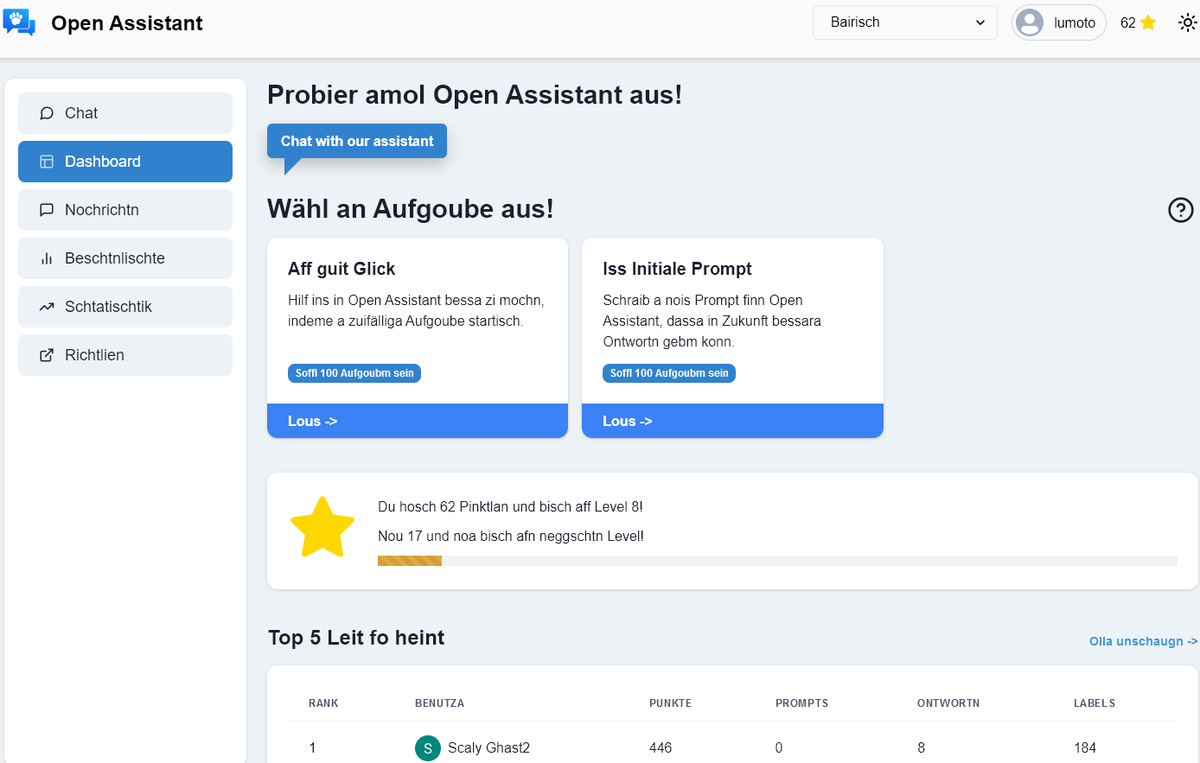
Task: Click the Open Assistant title text
Action: (127, 23)
